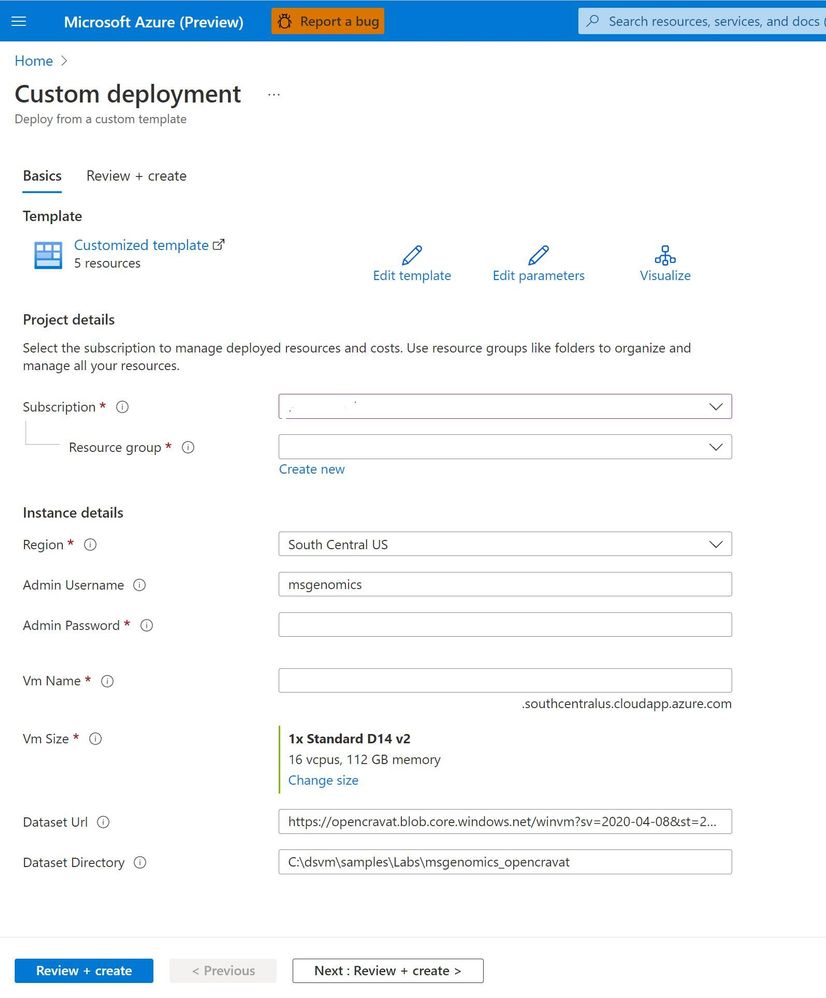This screenshot has height=998, width=826.
Task: Click the Change size link
Action: (x=323, y=780)
